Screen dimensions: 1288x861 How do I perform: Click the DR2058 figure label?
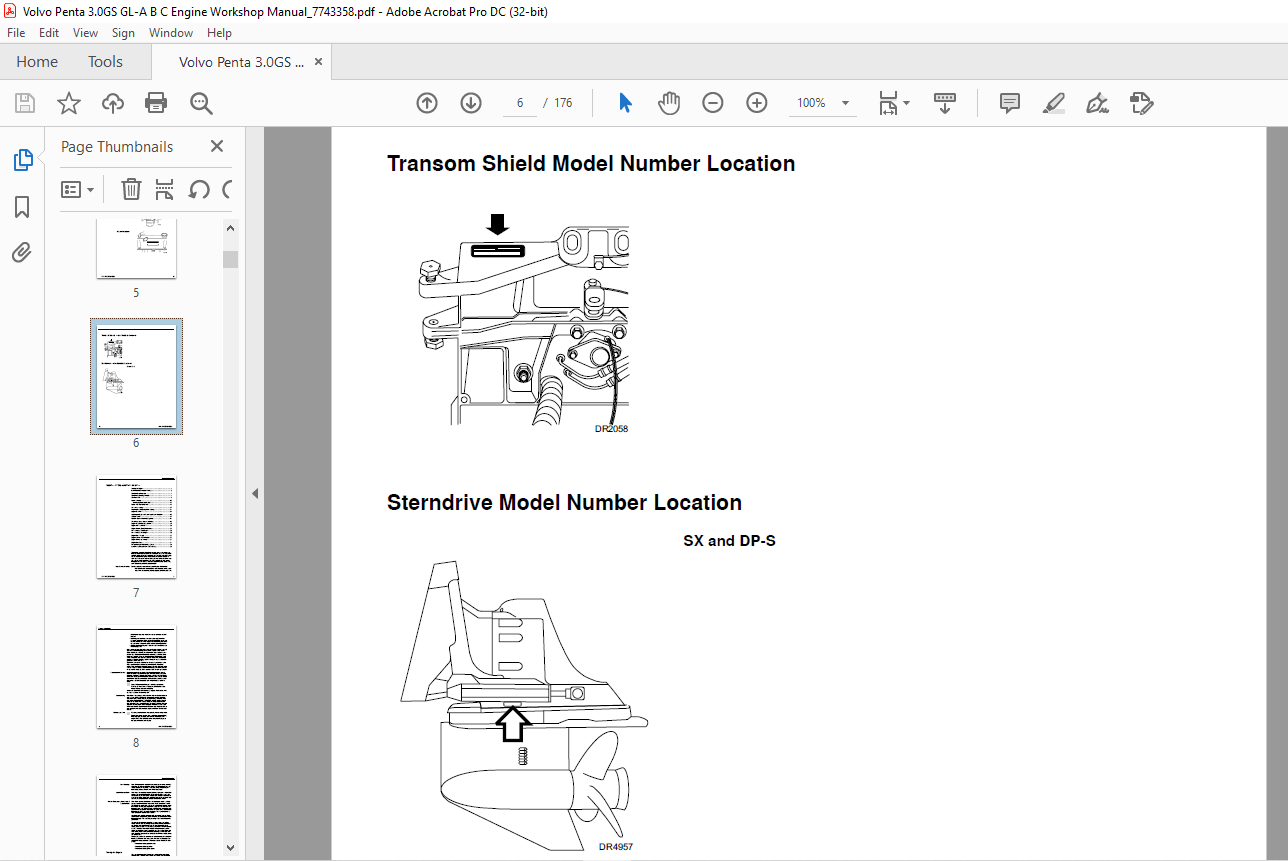click(611, 429)
